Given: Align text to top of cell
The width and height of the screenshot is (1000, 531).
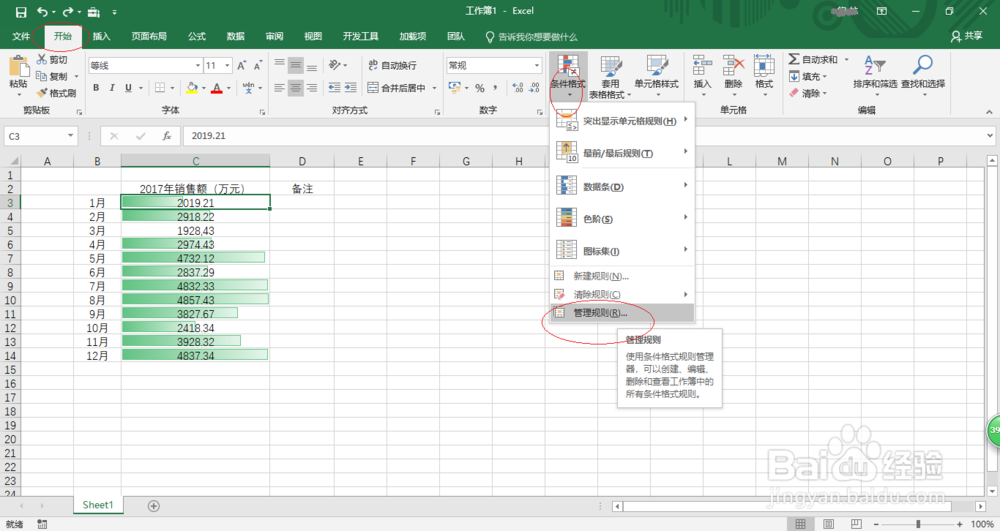Looking at the screenshot, I should point(279,65).
